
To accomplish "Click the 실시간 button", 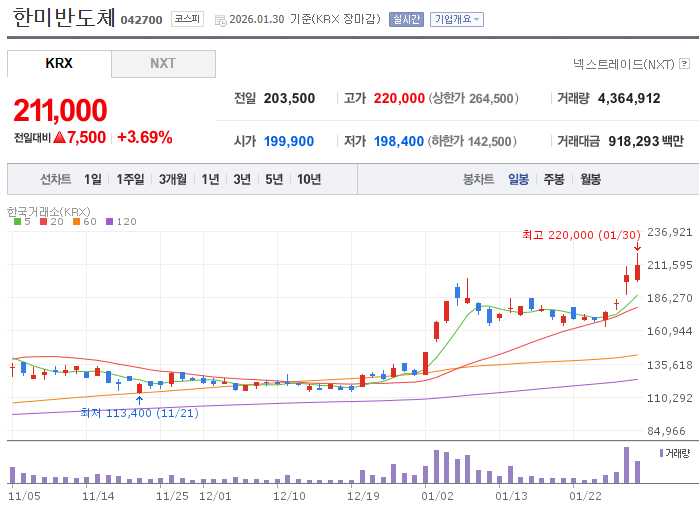I will [x=406, y=19].
